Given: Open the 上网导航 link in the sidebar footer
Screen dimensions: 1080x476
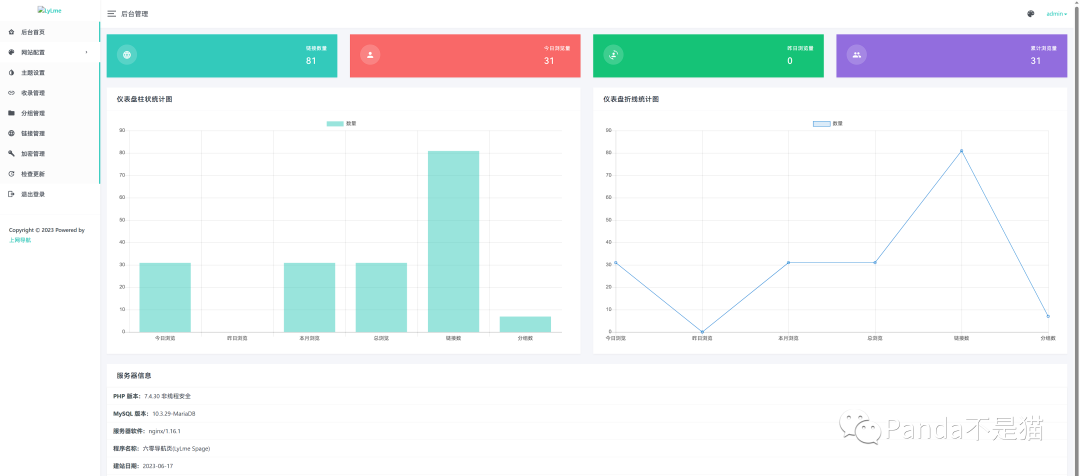Looking at the screenshot, I should click(x=19, y=240).
